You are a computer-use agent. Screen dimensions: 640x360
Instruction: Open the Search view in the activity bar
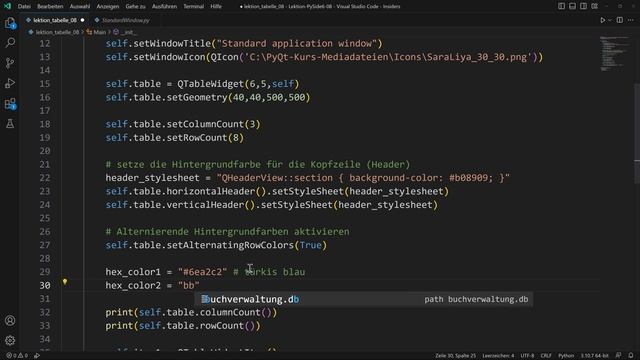(10, 43)
